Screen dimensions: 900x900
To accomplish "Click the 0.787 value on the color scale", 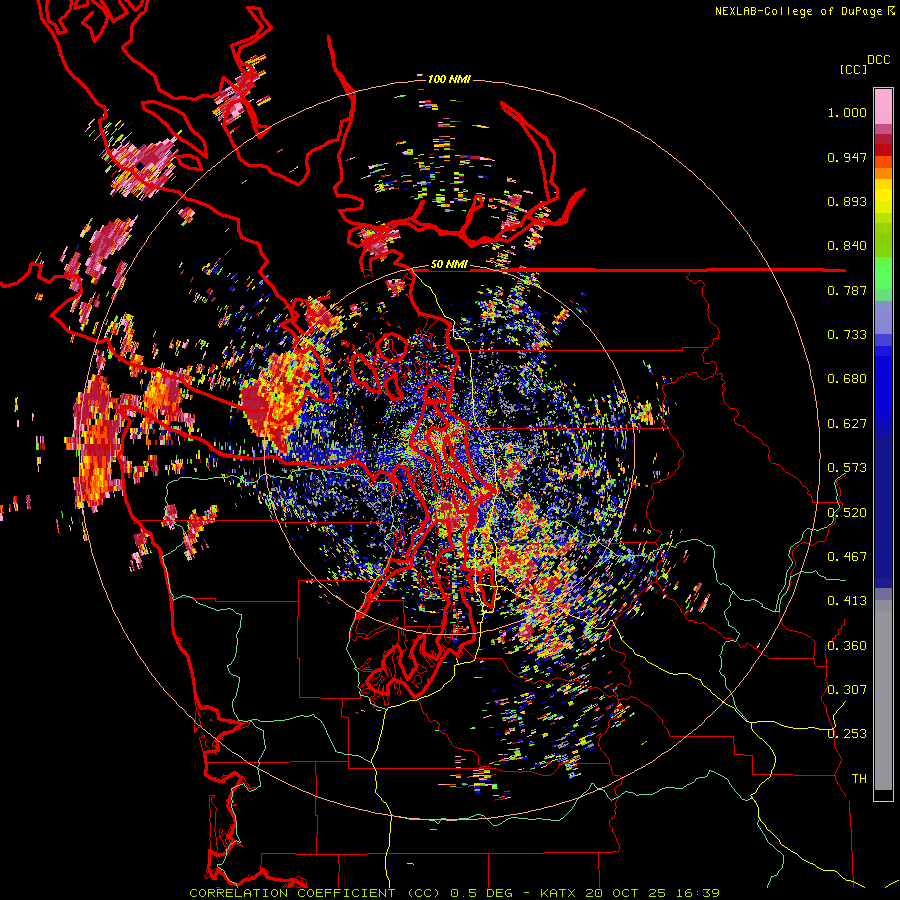I will click(847, 290).
